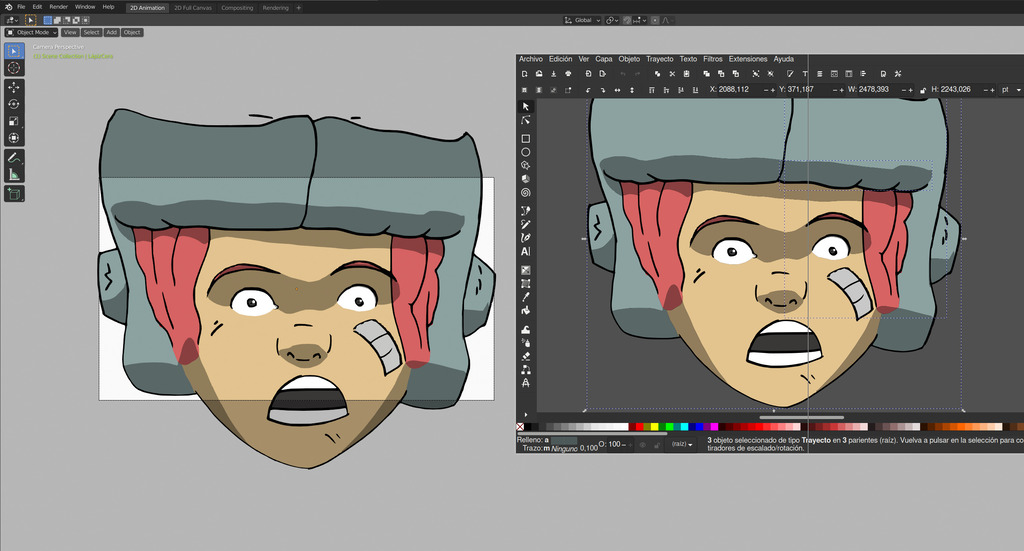This screenshot has width=1024, height=551.
Task: Add a new Blender workspace tab
Action: pyautogui.click(x=298, y=8)
